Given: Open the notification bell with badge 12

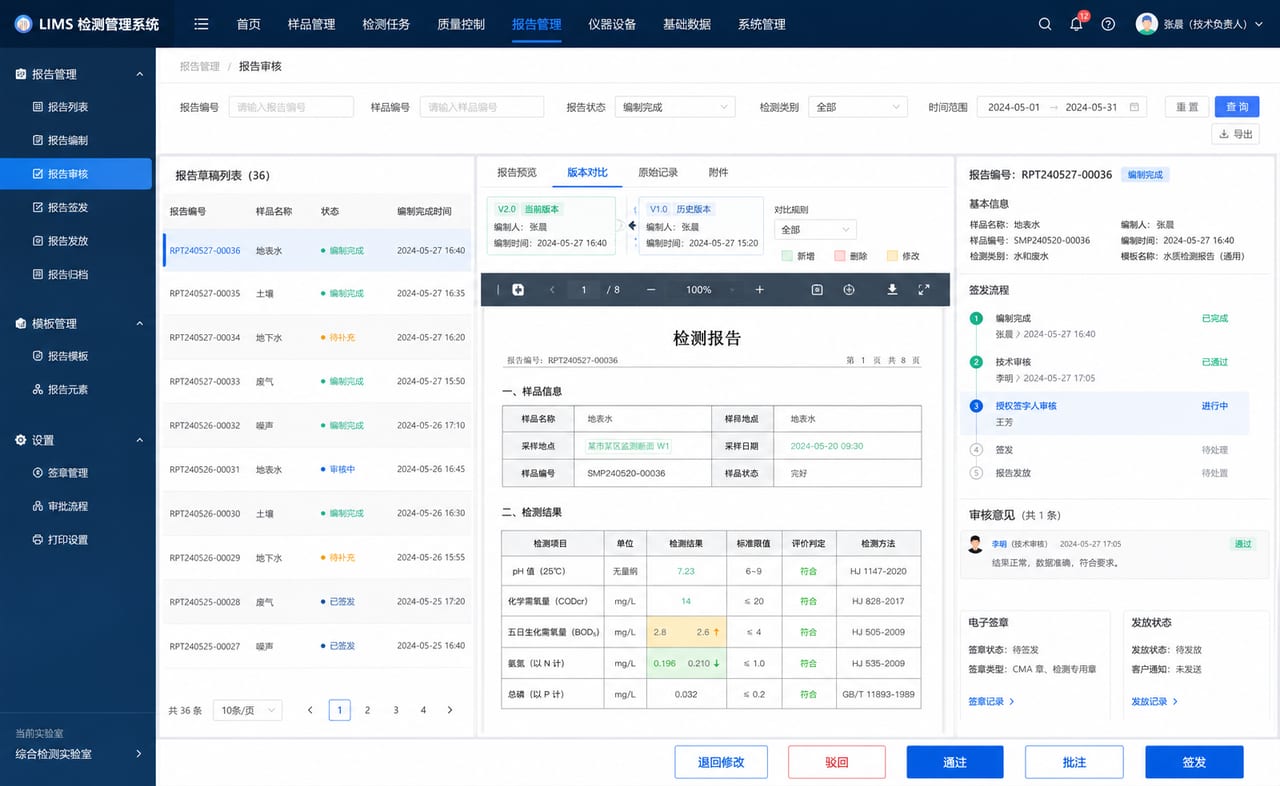Looking at the screenshot, I should pyautogui.click(x=1076, y=24).
